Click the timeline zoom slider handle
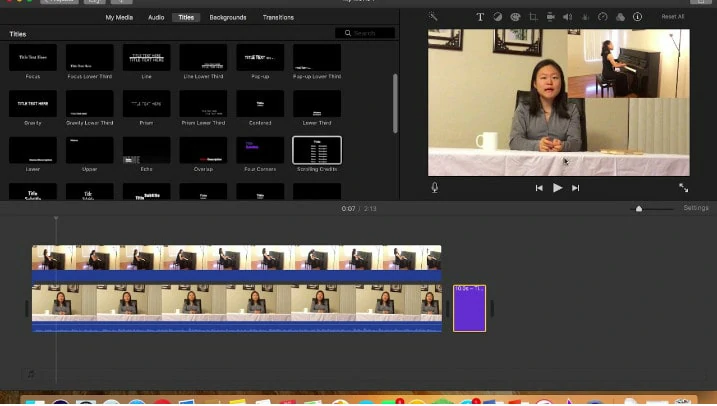 (x=639, y=209)
